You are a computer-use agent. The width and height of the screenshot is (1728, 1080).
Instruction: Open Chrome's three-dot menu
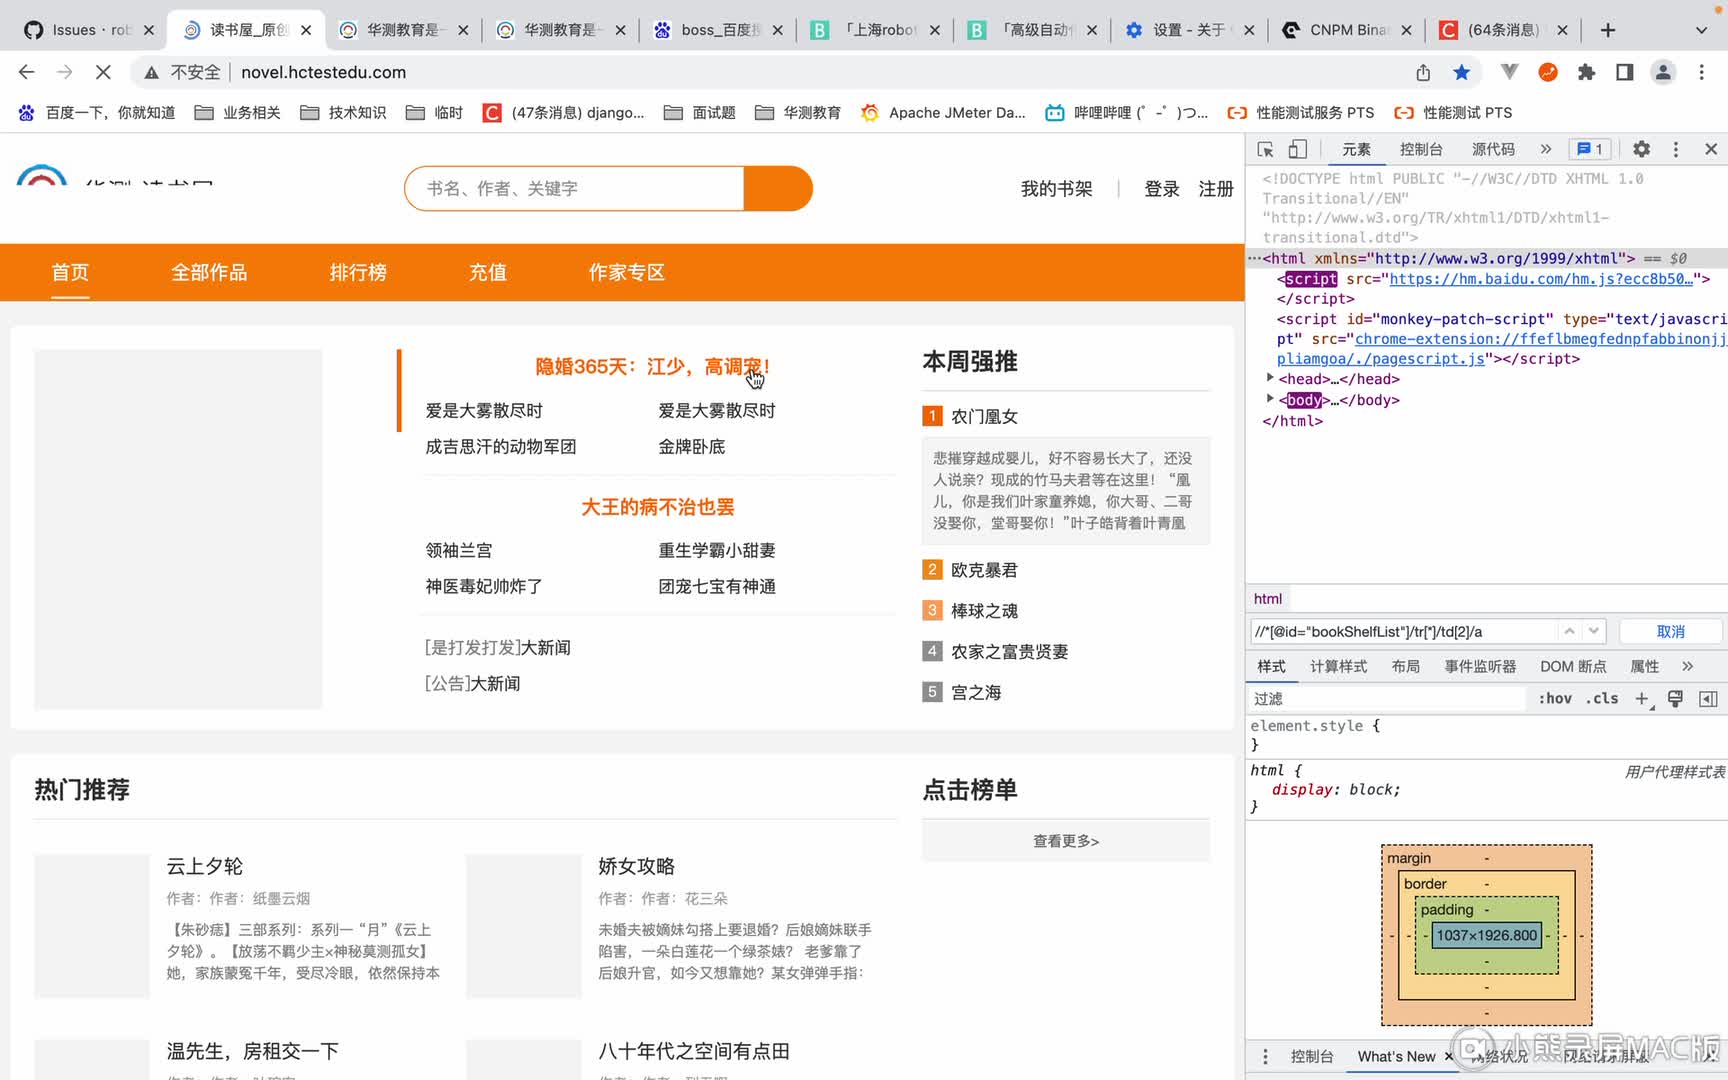pos(1701,72)
